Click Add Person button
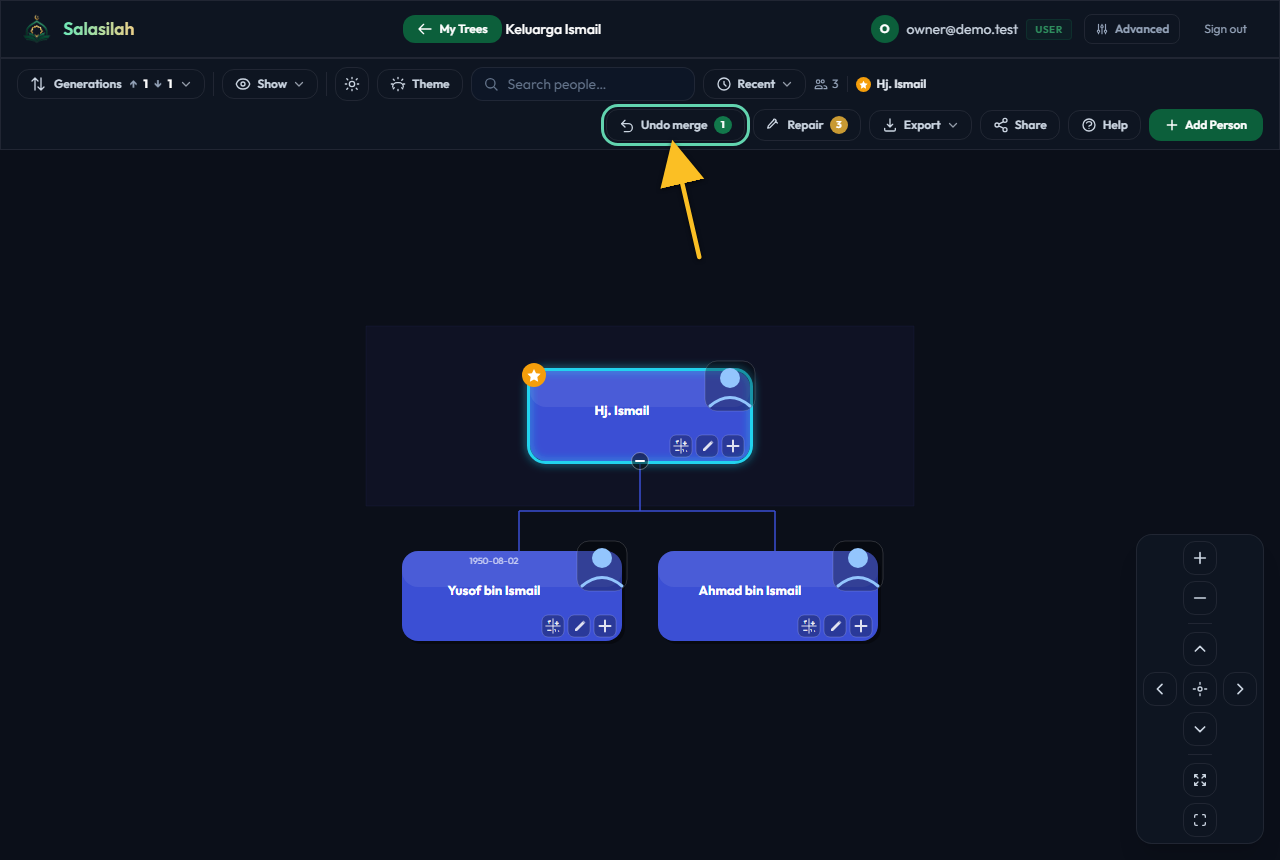 coord(1206,125)
